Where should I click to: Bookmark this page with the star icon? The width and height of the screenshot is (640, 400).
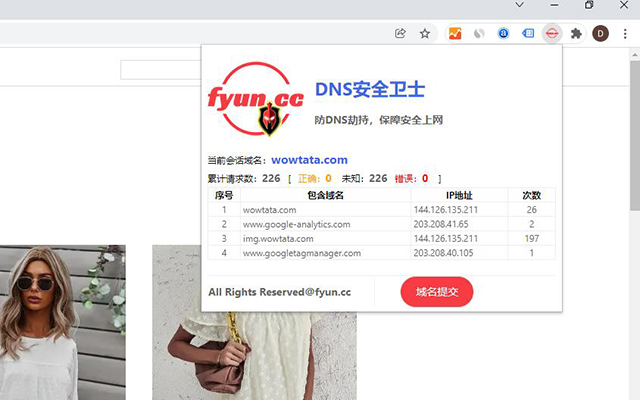click(x=424, y=33)
